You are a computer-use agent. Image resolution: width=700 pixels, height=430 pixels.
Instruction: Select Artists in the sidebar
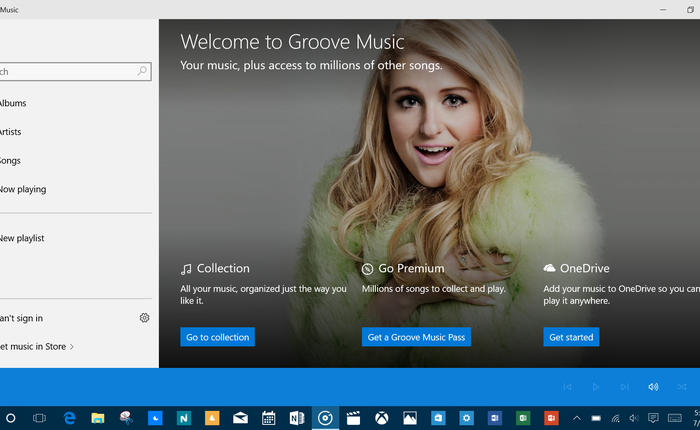pos(10,132)
